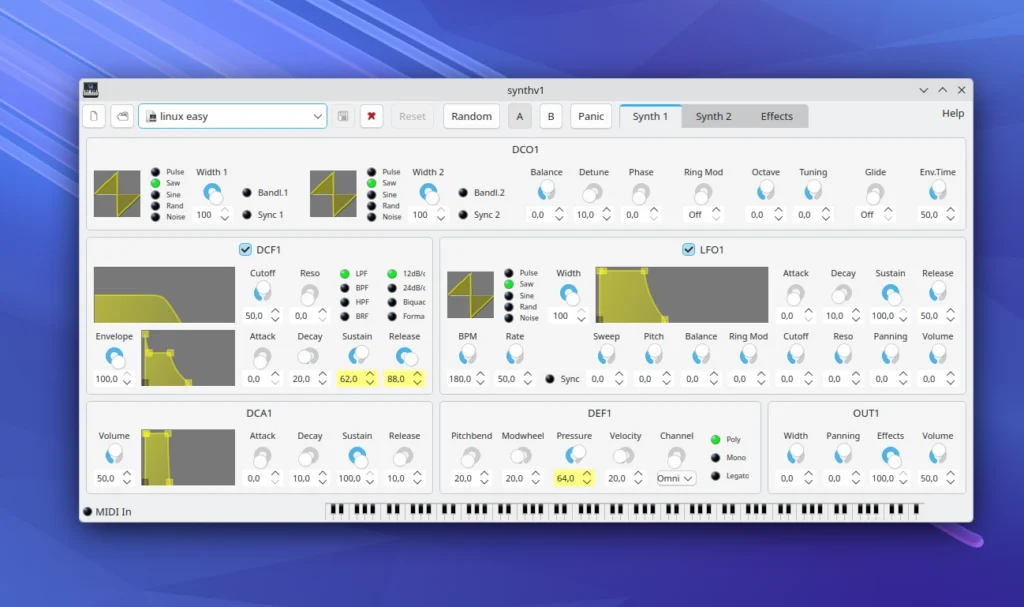Click the DCO1 first oscillator waveform display

click(x=117, y=193)
